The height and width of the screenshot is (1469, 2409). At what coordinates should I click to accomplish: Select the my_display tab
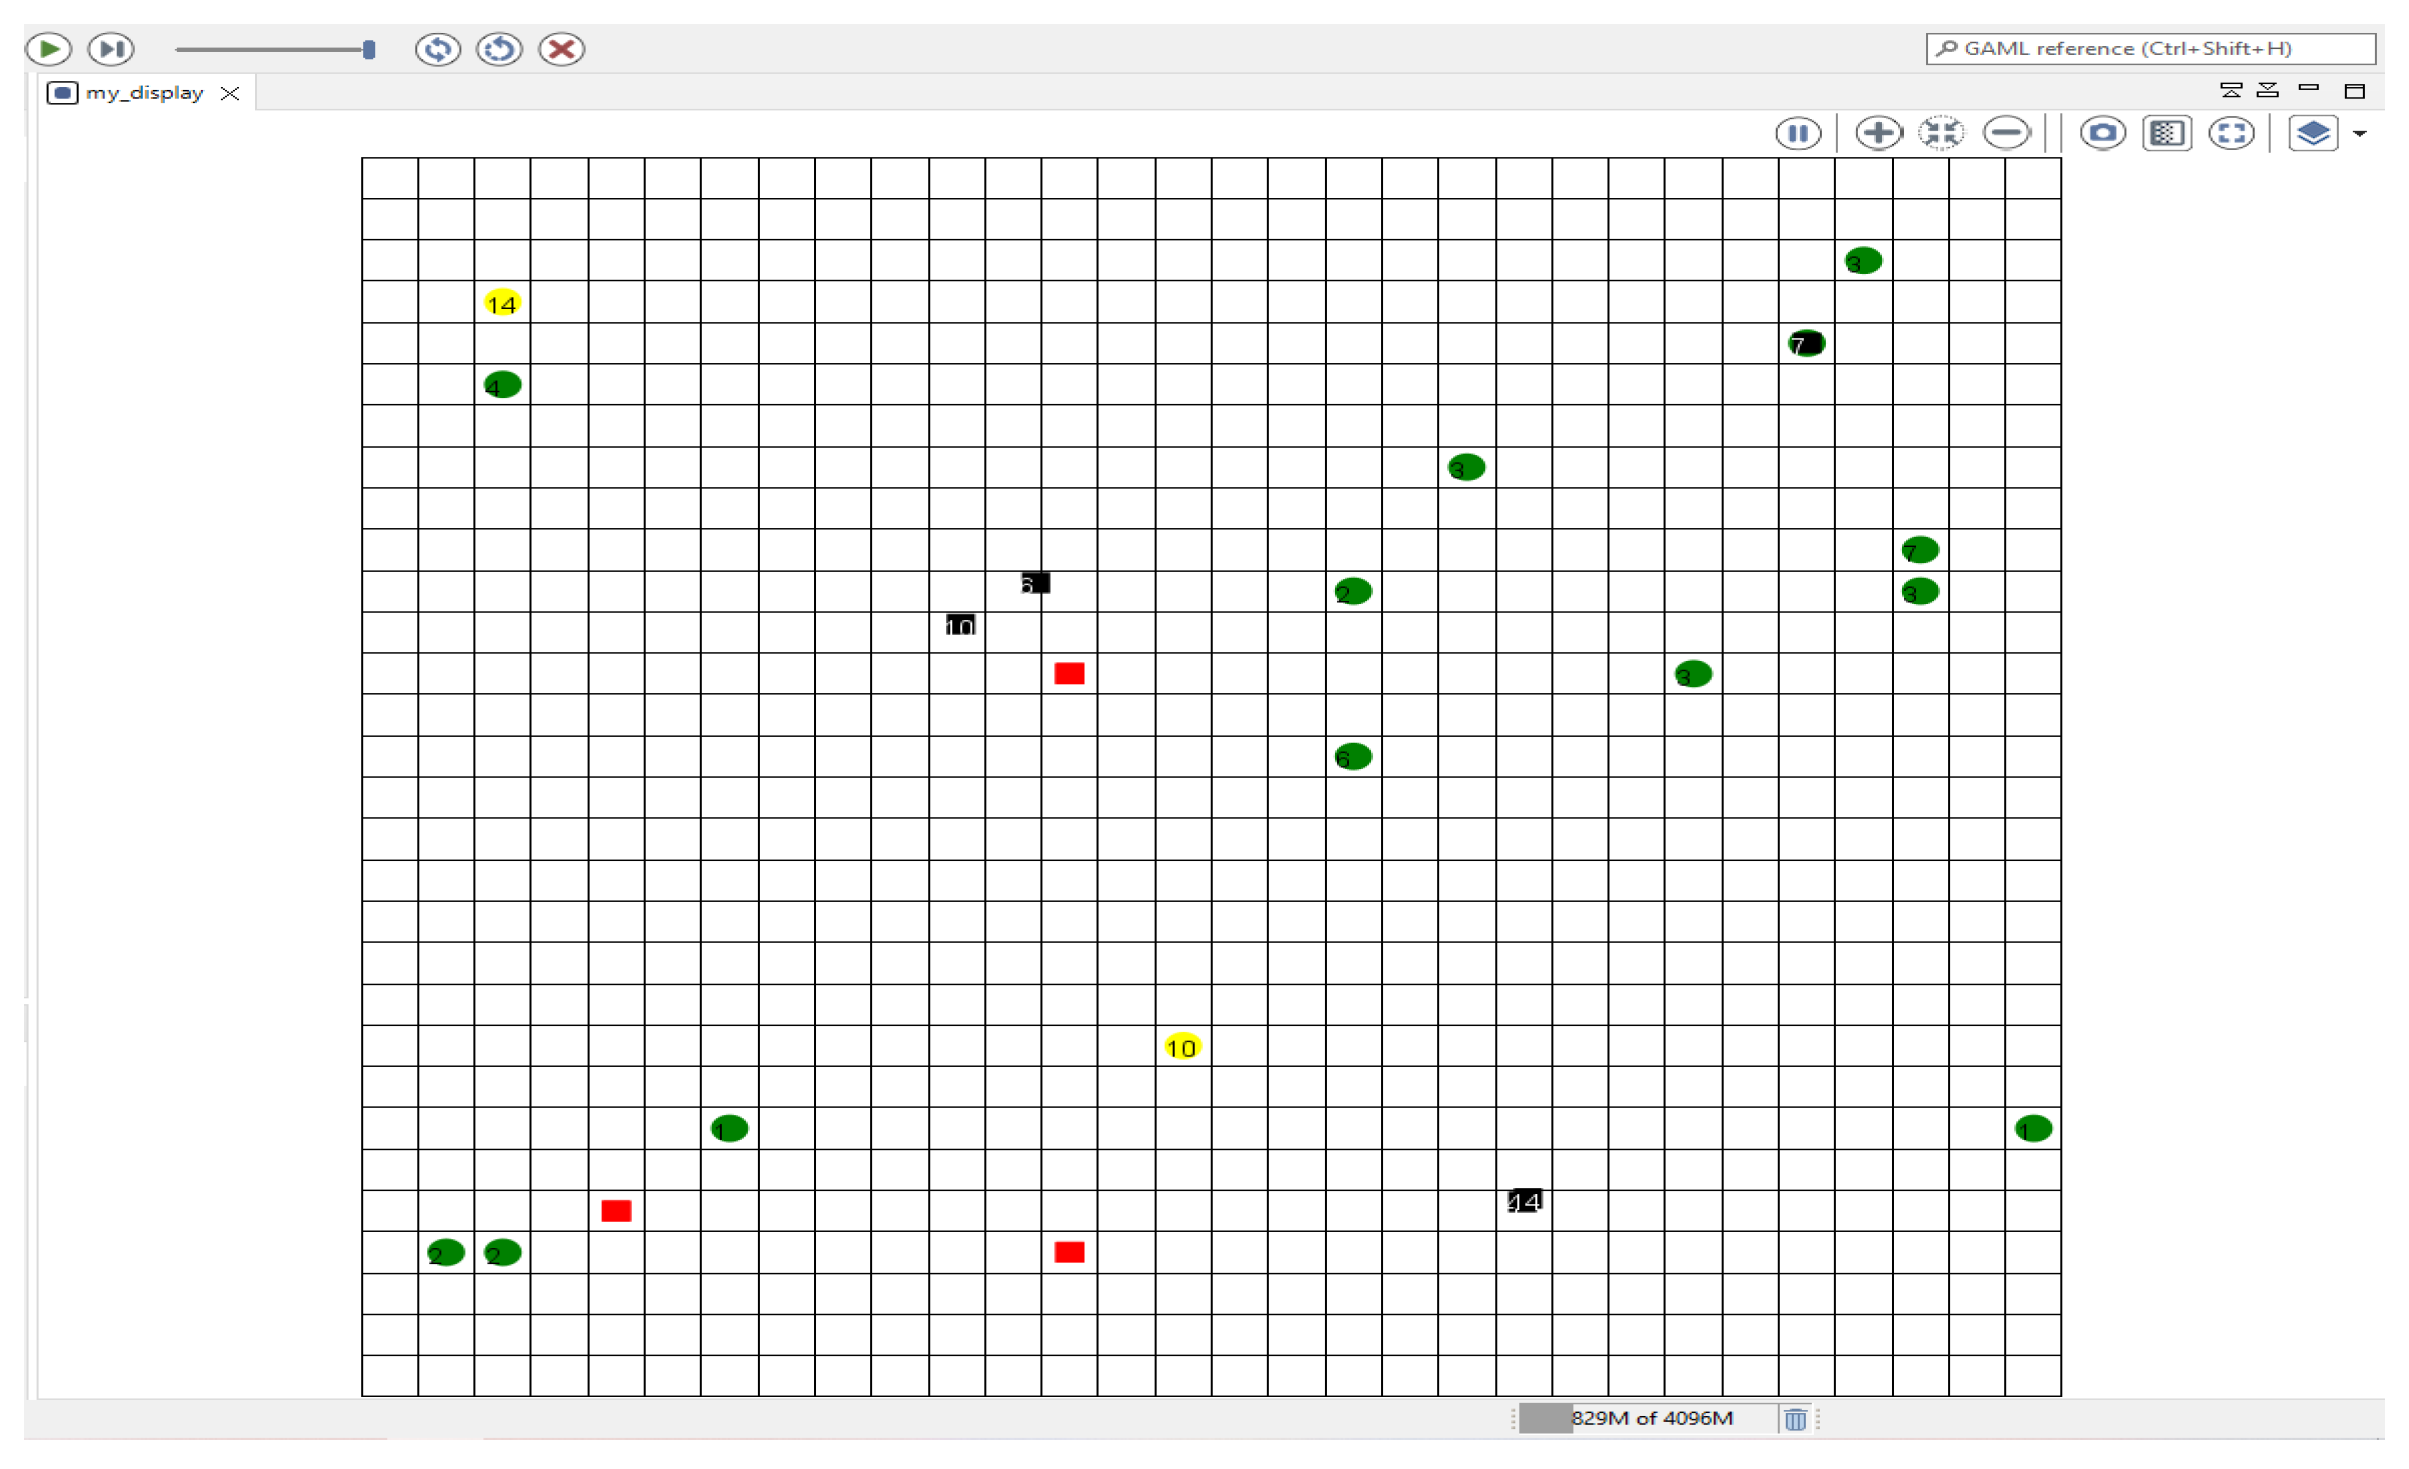tap(143, 92)
